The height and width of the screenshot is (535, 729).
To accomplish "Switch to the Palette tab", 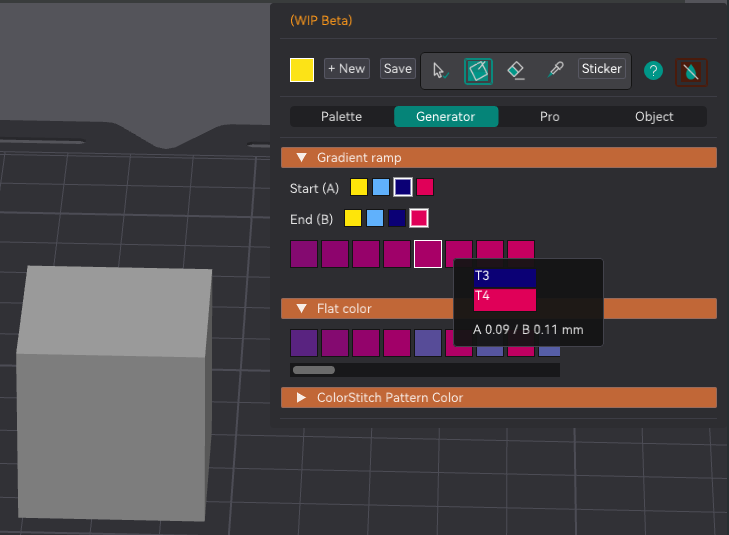I will [341, 117].
